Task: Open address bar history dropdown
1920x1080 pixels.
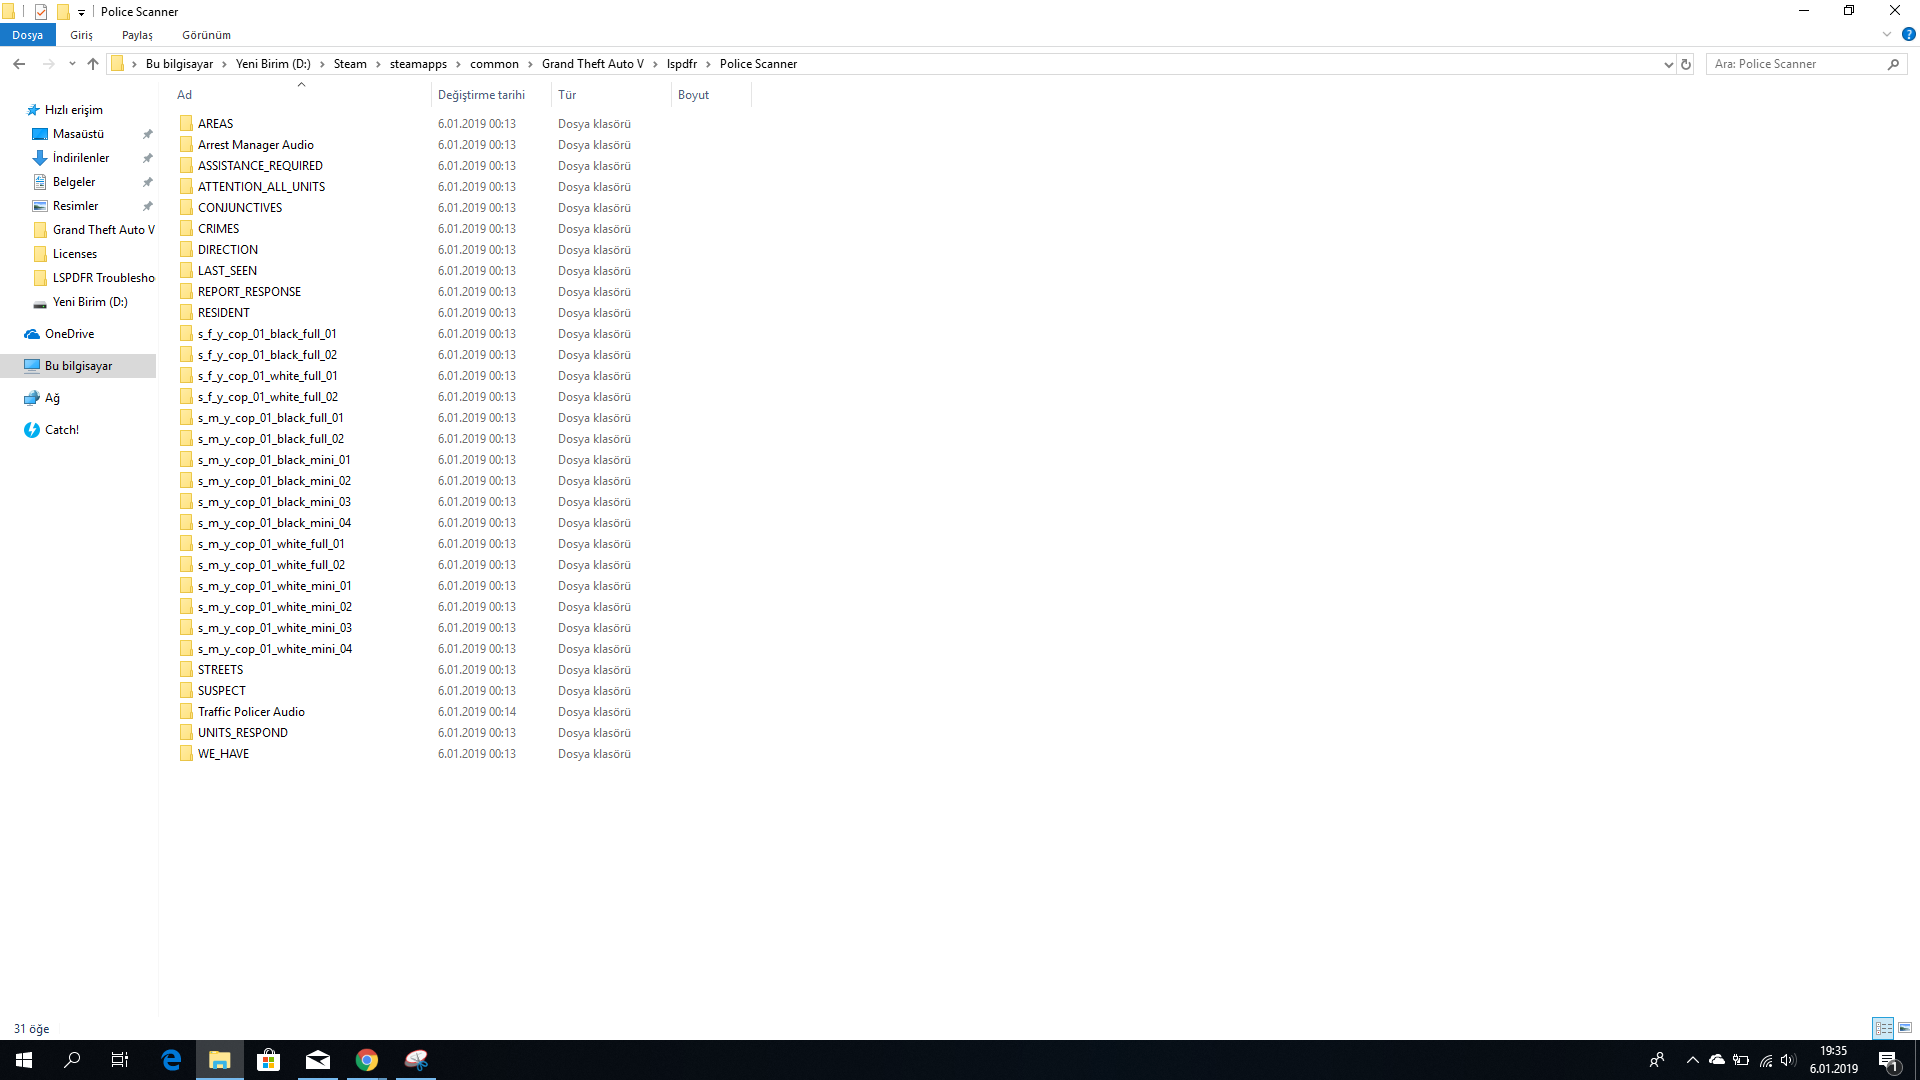Action: [1668, 64]
